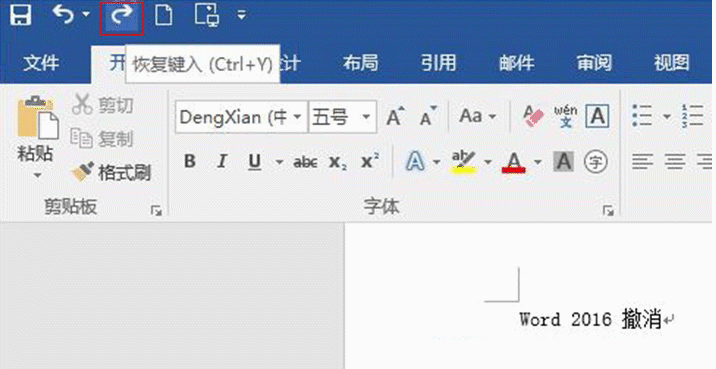The height and width of the screenshot is (369, 716).
Task: Open the 字体 dialog launcher
Action: [608, 211]
